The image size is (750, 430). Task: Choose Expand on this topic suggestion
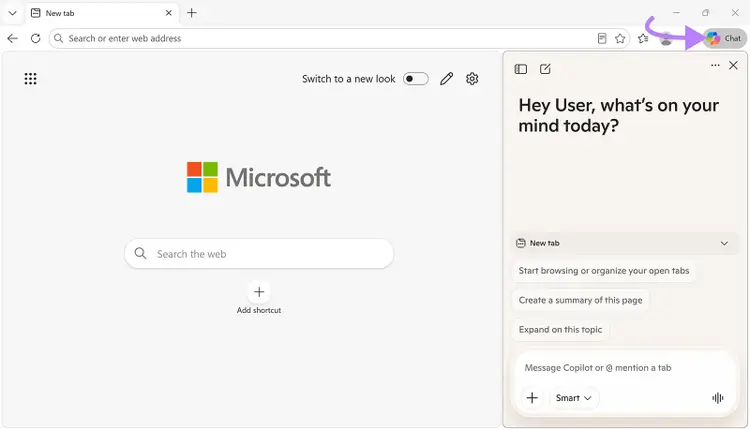[x=560, y=330]
